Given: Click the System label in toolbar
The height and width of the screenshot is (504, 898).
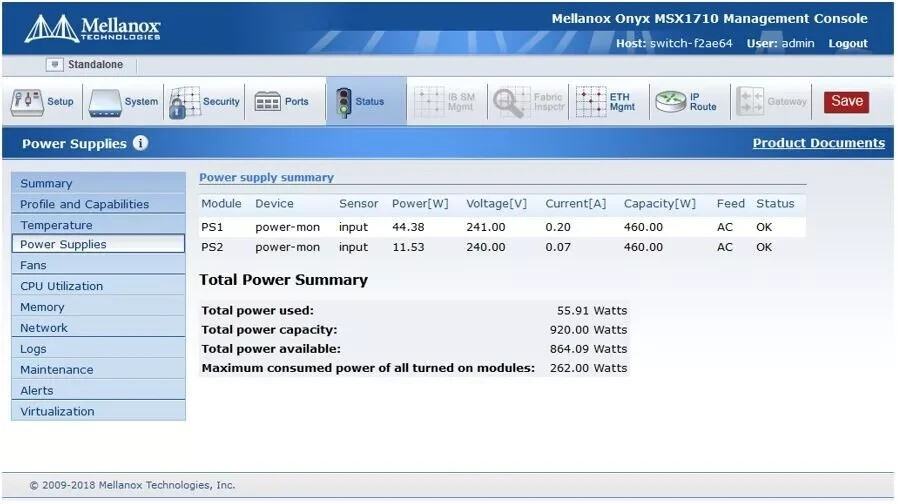Looking at the screenshot, I should (141, 101).
